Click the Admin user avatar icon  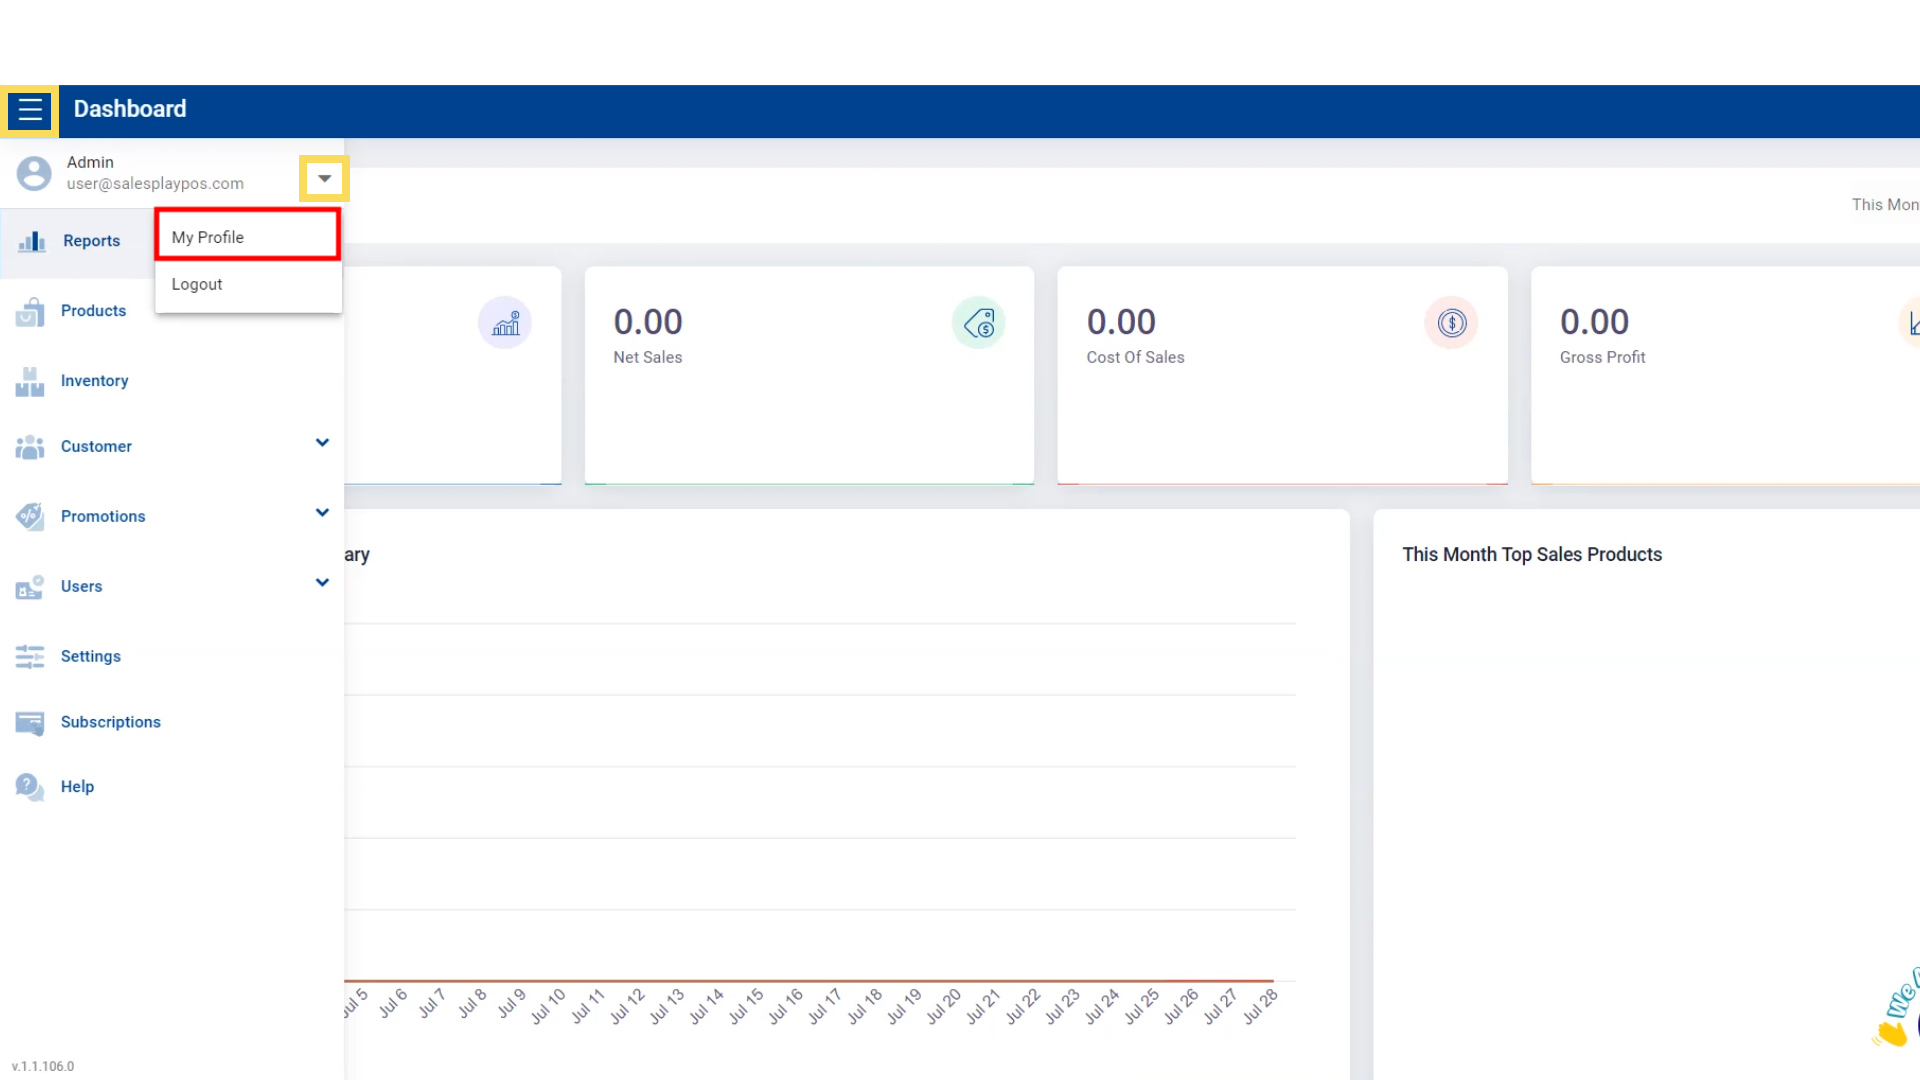coord(34,173)
